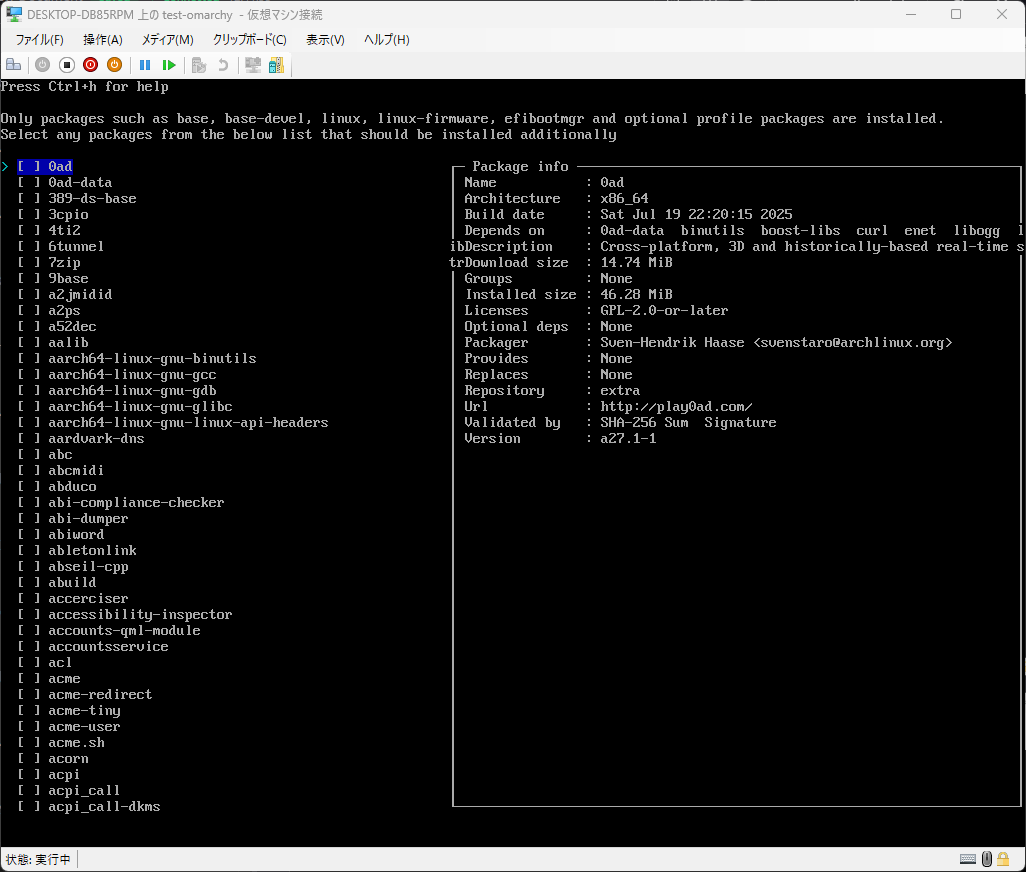Image resolution: width=1026 pixels, height=872 pixels.
Task: Select the 4ti2 list entry
Action: pyautogui.click(x=64, y=230)
